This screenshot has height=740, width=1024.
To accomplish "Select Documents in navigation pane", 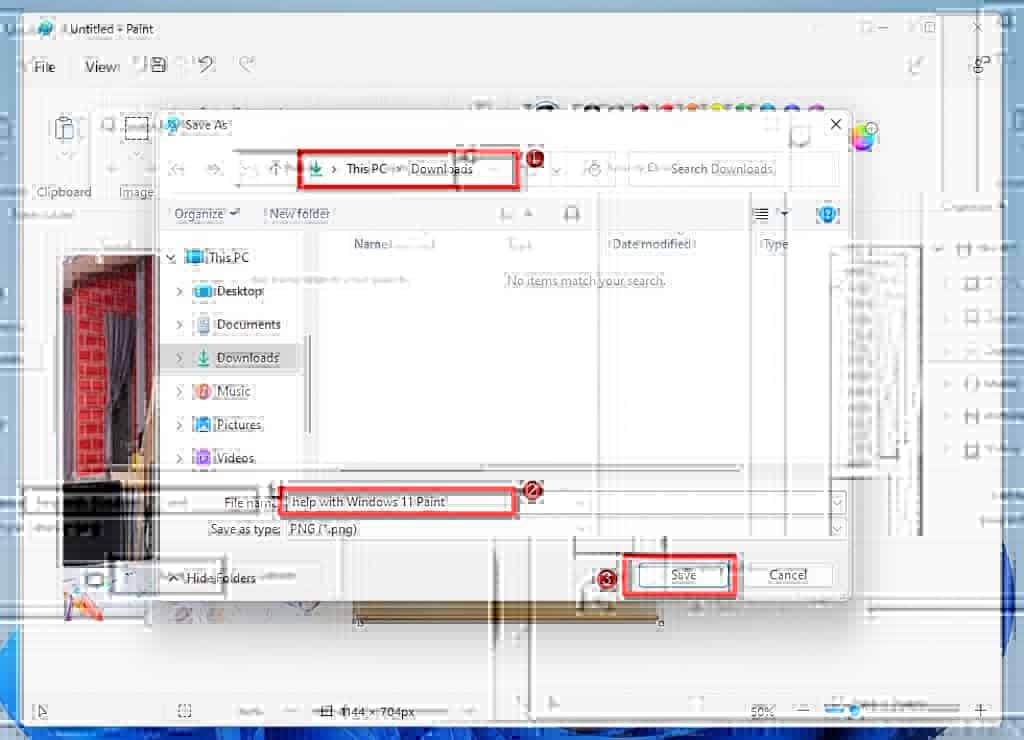I will tap(248, 325).
